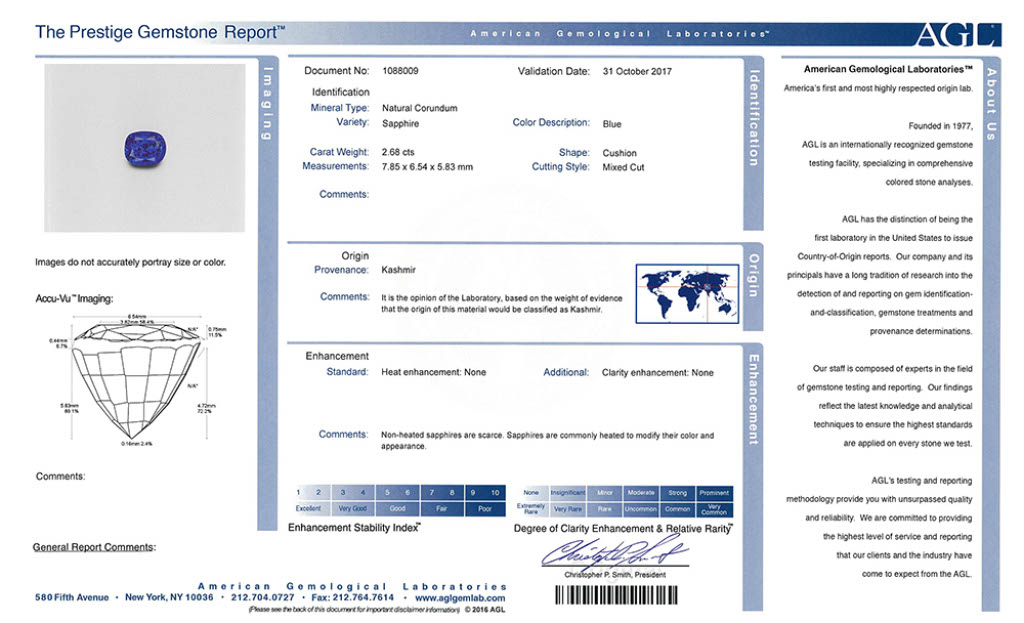
Task: Click "The Prestige Gemstone Report" title
Action: [x=160, y=33]
